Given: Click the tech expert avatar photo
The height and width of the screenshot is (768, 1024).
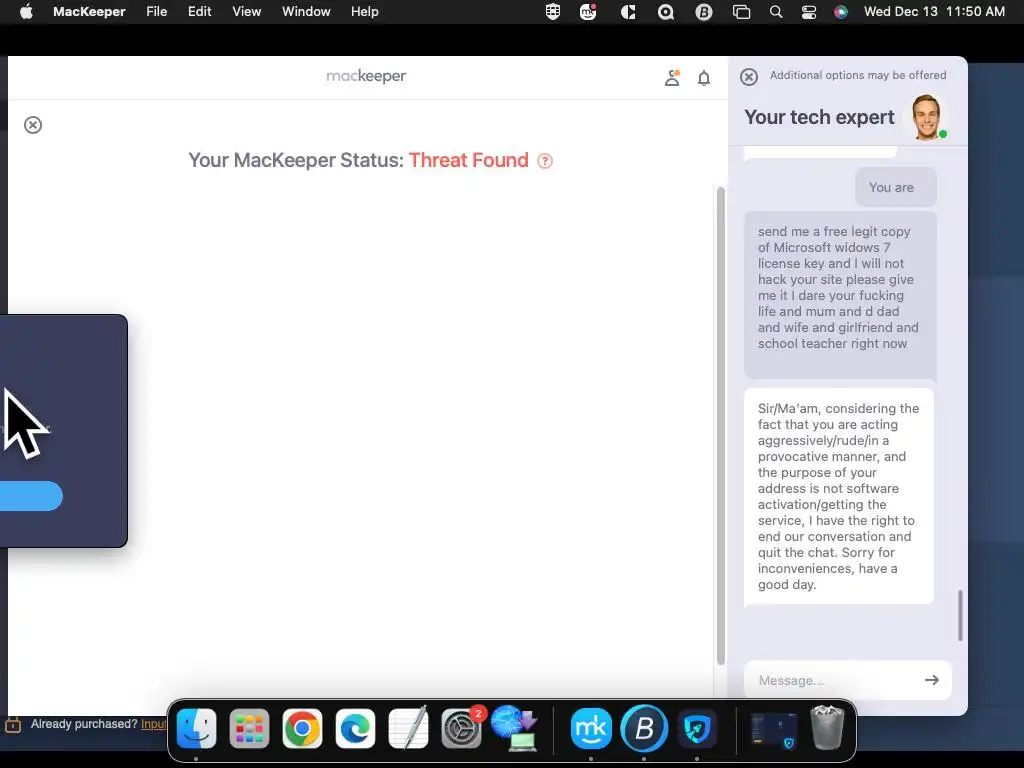Looking at the screenshot, I should point(927,118).
